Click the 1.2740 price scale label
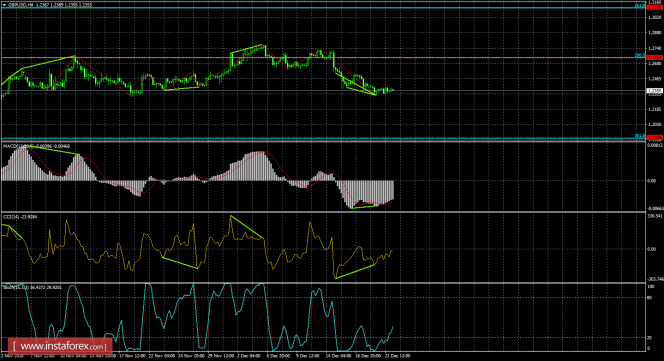 coord(655,48)
